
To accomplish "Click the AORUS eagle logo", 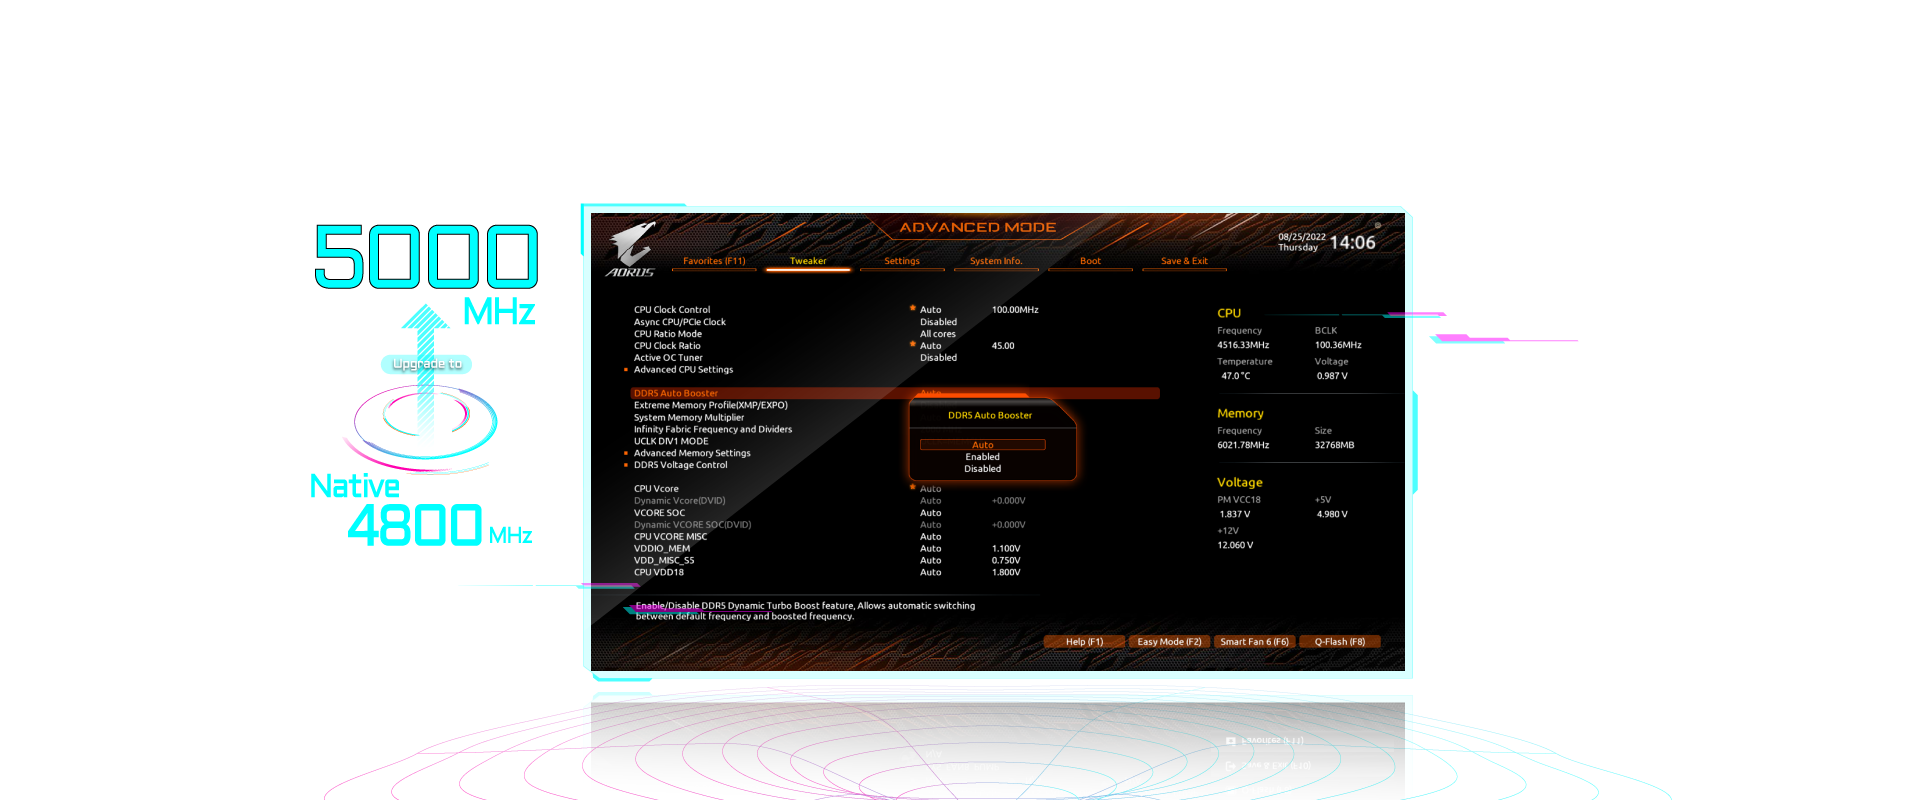I will [631, 249].
